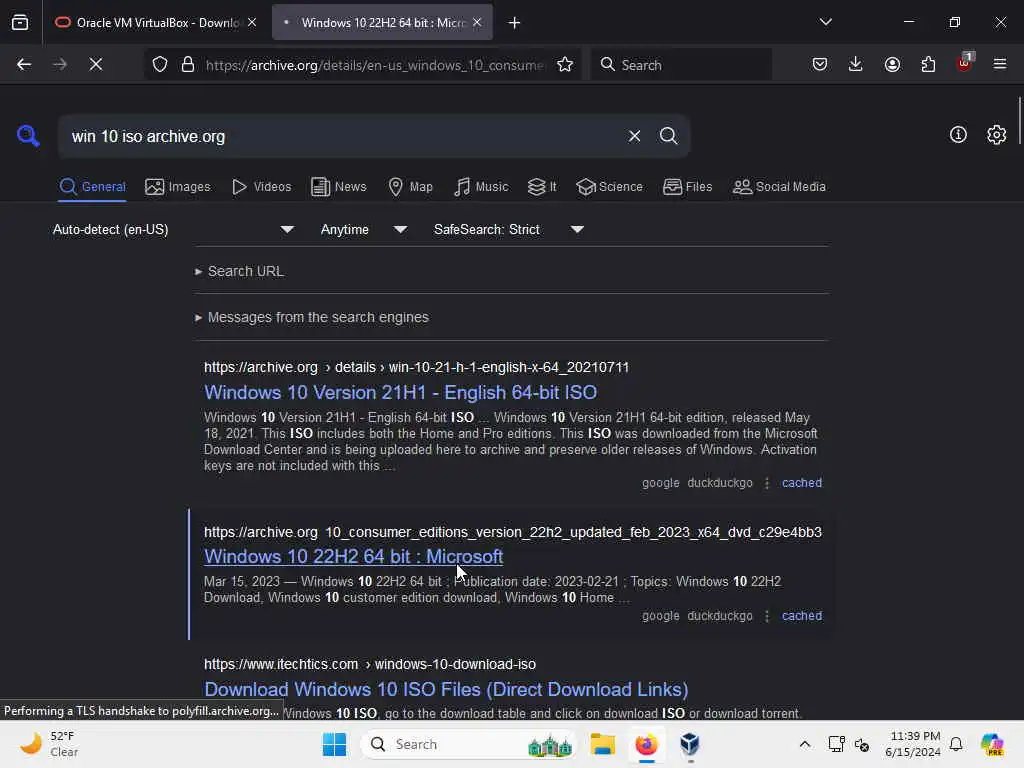1024x768 pixels.
Task: Open the extensions puzzle icon
Action: 928,64
